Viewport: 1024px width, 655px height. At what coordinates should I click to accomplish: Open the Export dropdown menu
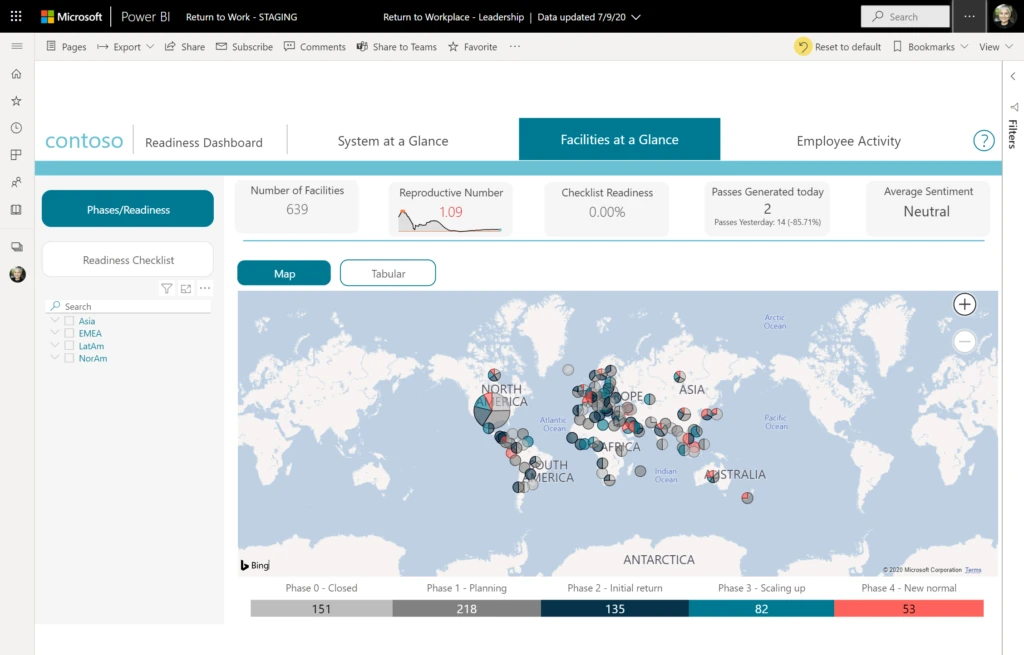coord(126,47)
